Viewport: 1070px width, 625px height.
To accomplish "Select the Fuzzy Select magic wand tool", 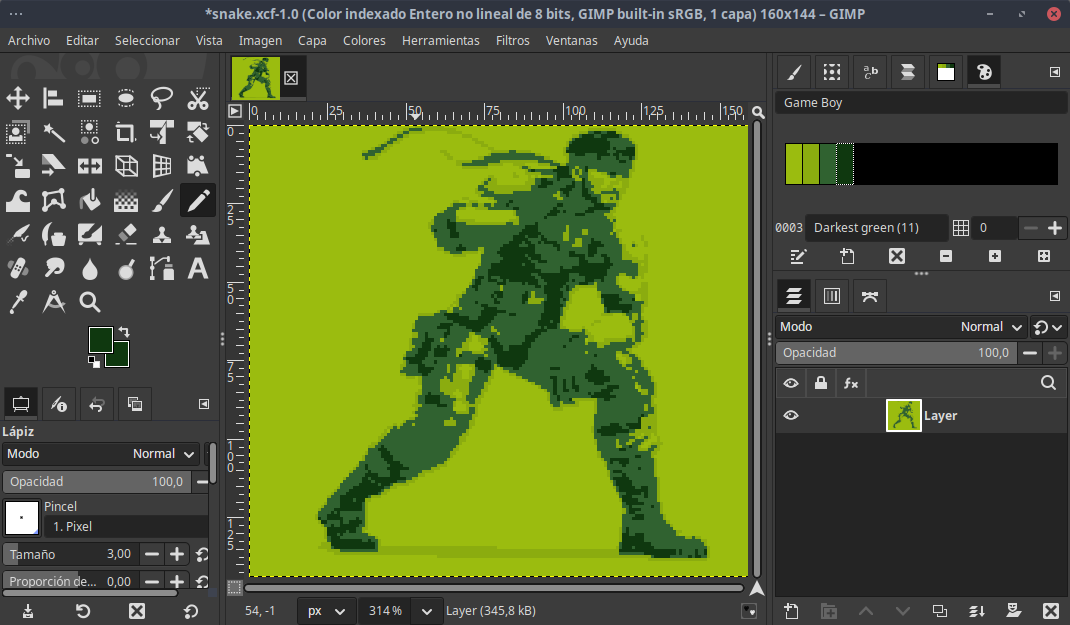I will pos(54,132).
